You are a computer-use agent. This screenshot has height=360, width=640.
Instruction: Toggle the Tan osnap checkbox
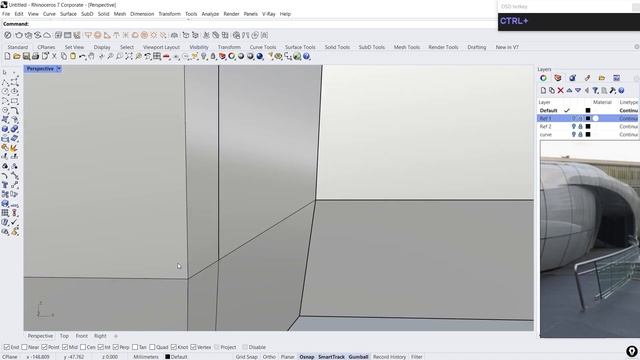135,347
